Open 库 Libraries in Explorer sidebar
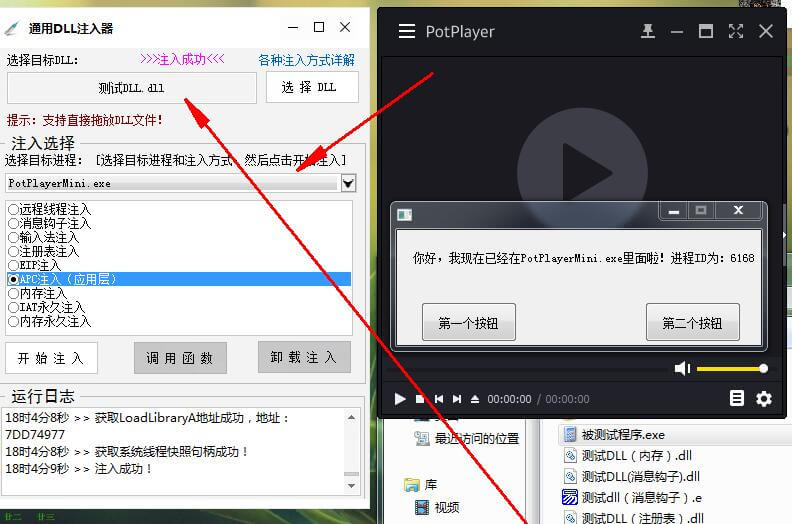792x524 pixels. 421,485
